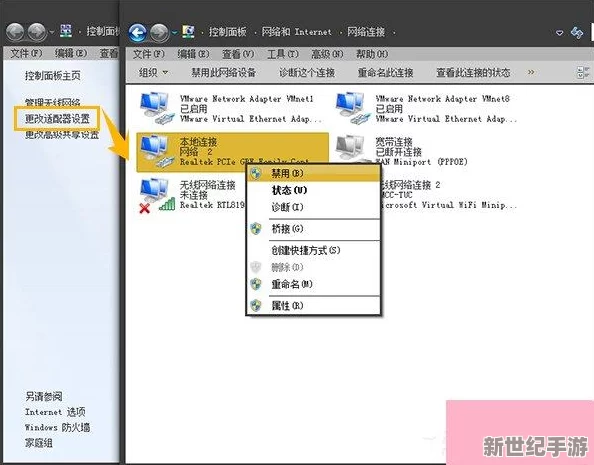Click 网络连接 breadcrumb in address bar

click(366, 32)
